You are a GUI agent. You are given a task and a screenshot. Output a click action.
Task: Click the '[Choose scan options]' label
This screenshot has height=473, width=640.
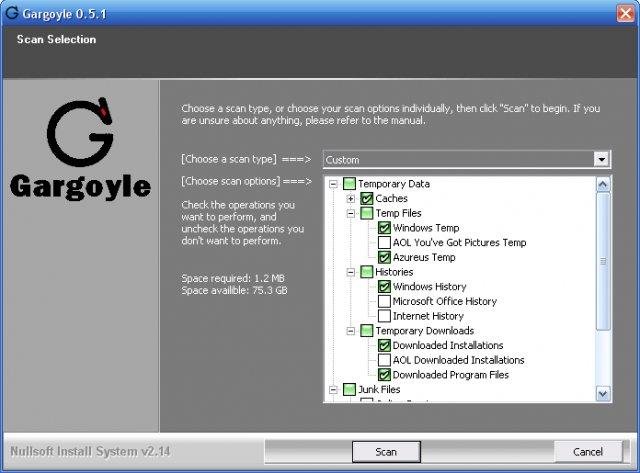[x=231, y=181]
